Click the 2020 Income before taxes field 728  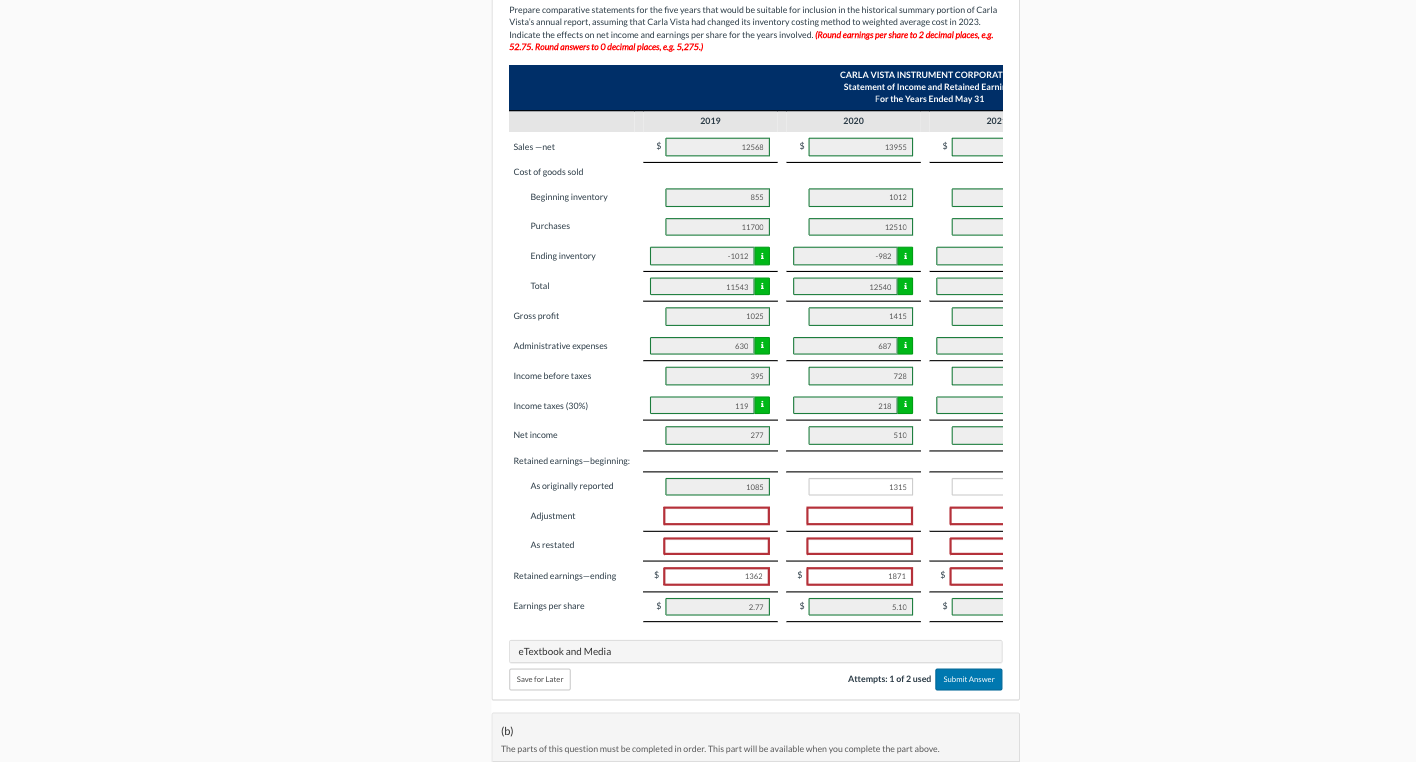[860, 376]
